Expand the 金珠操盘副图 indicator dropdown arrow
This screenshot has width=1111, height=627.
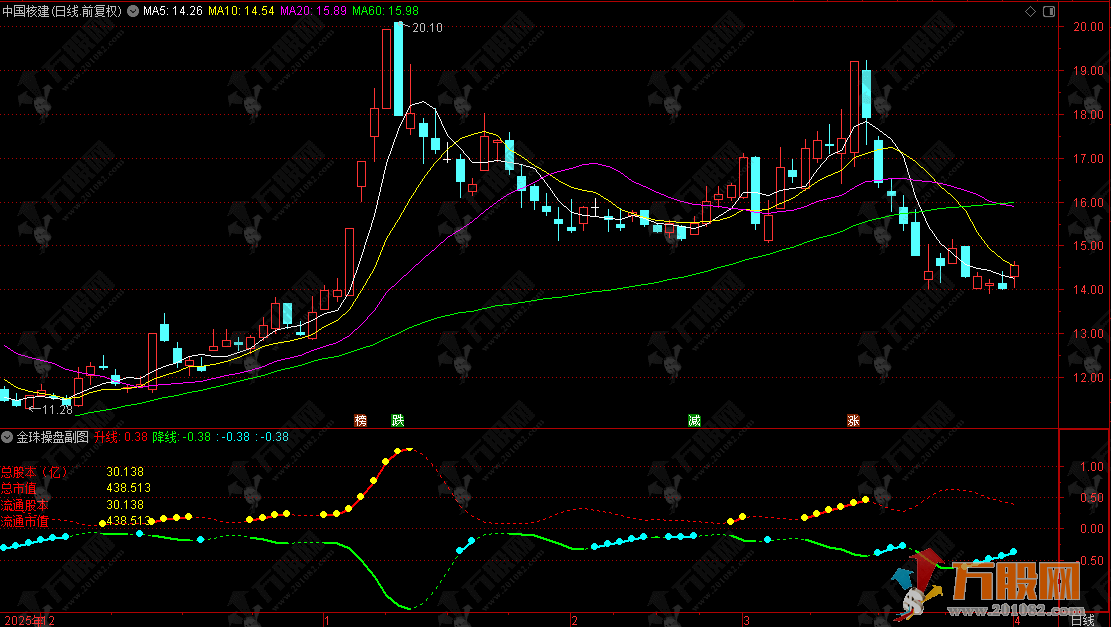coord(8,437)
